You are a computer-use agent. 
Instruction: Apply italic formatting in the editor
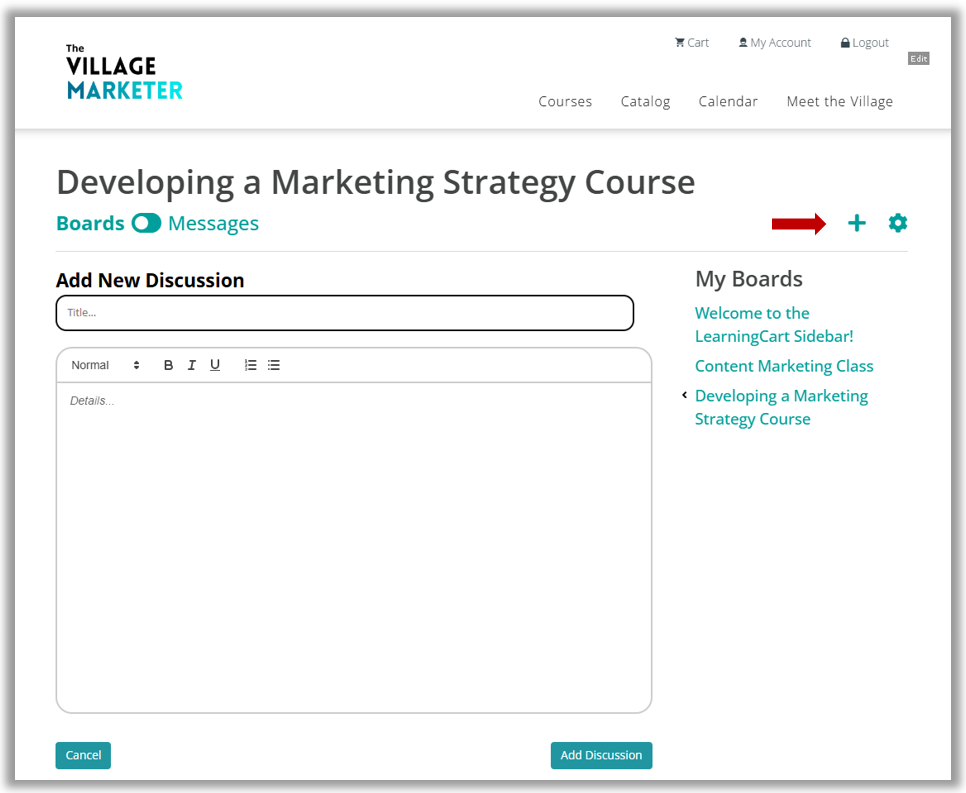tap(192, 365)
